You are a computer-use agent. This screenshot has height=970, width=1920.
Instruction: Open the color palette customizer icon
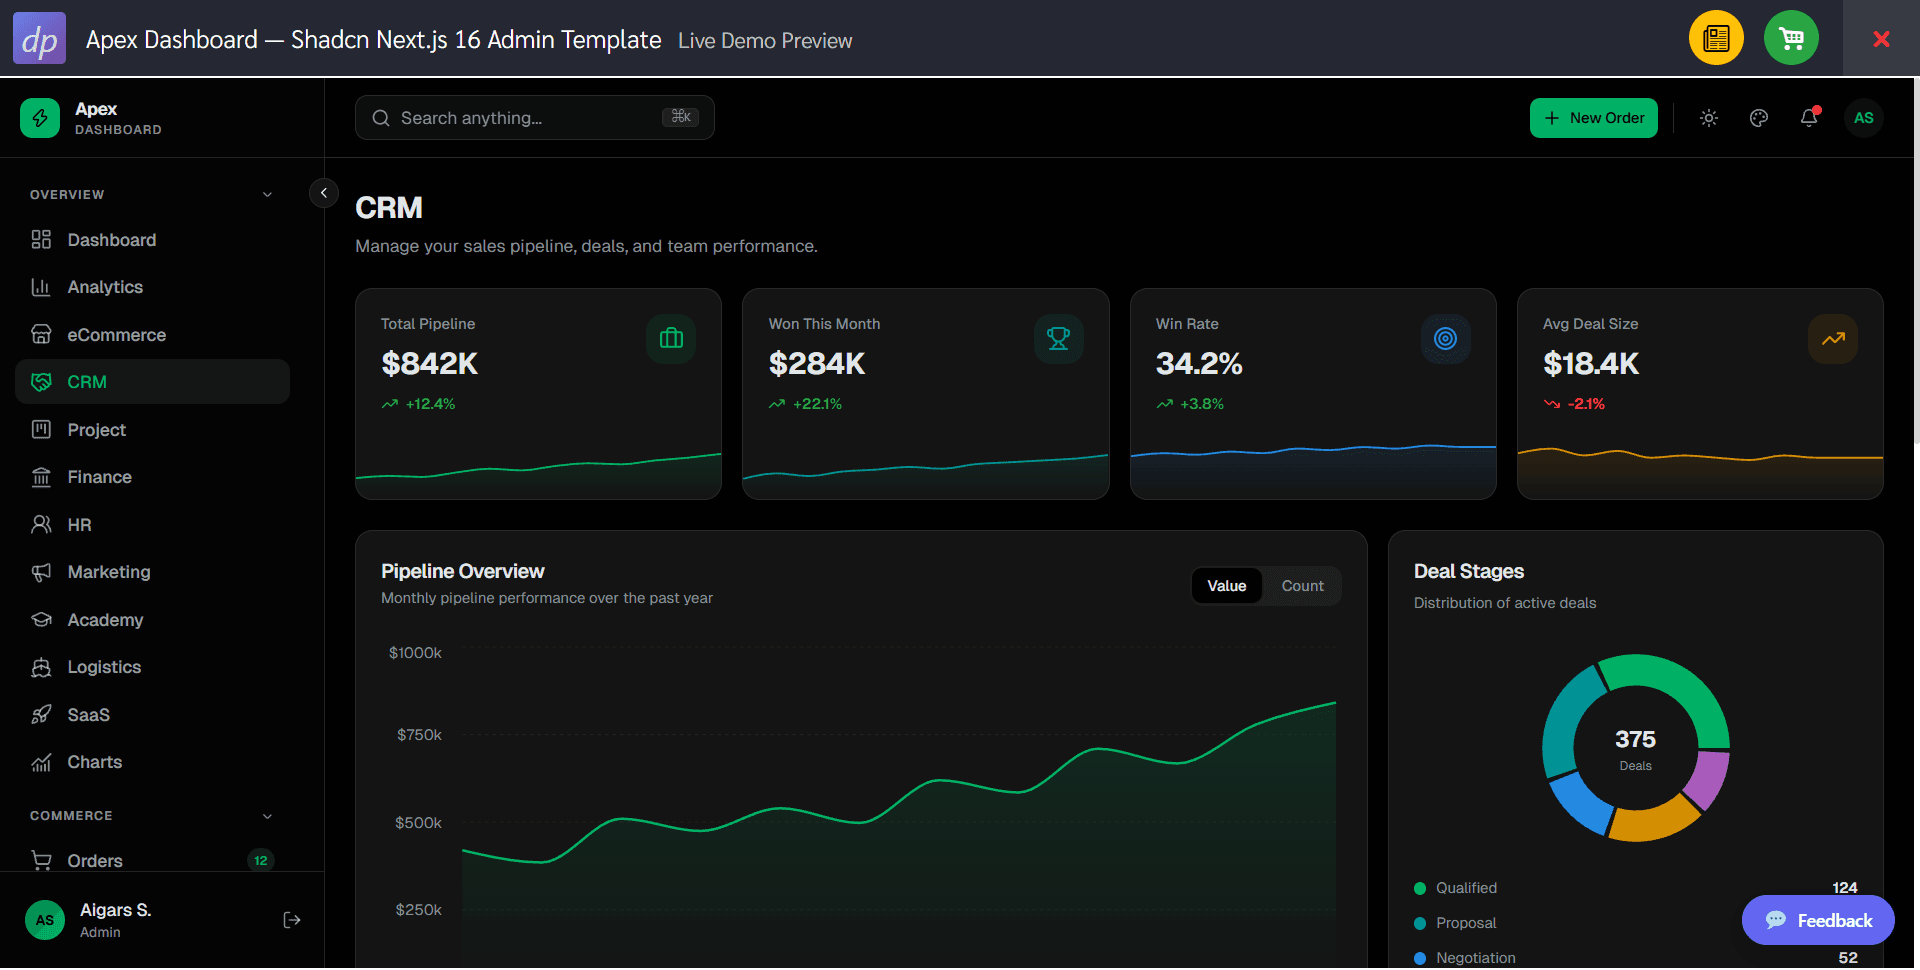(1759, 118)
